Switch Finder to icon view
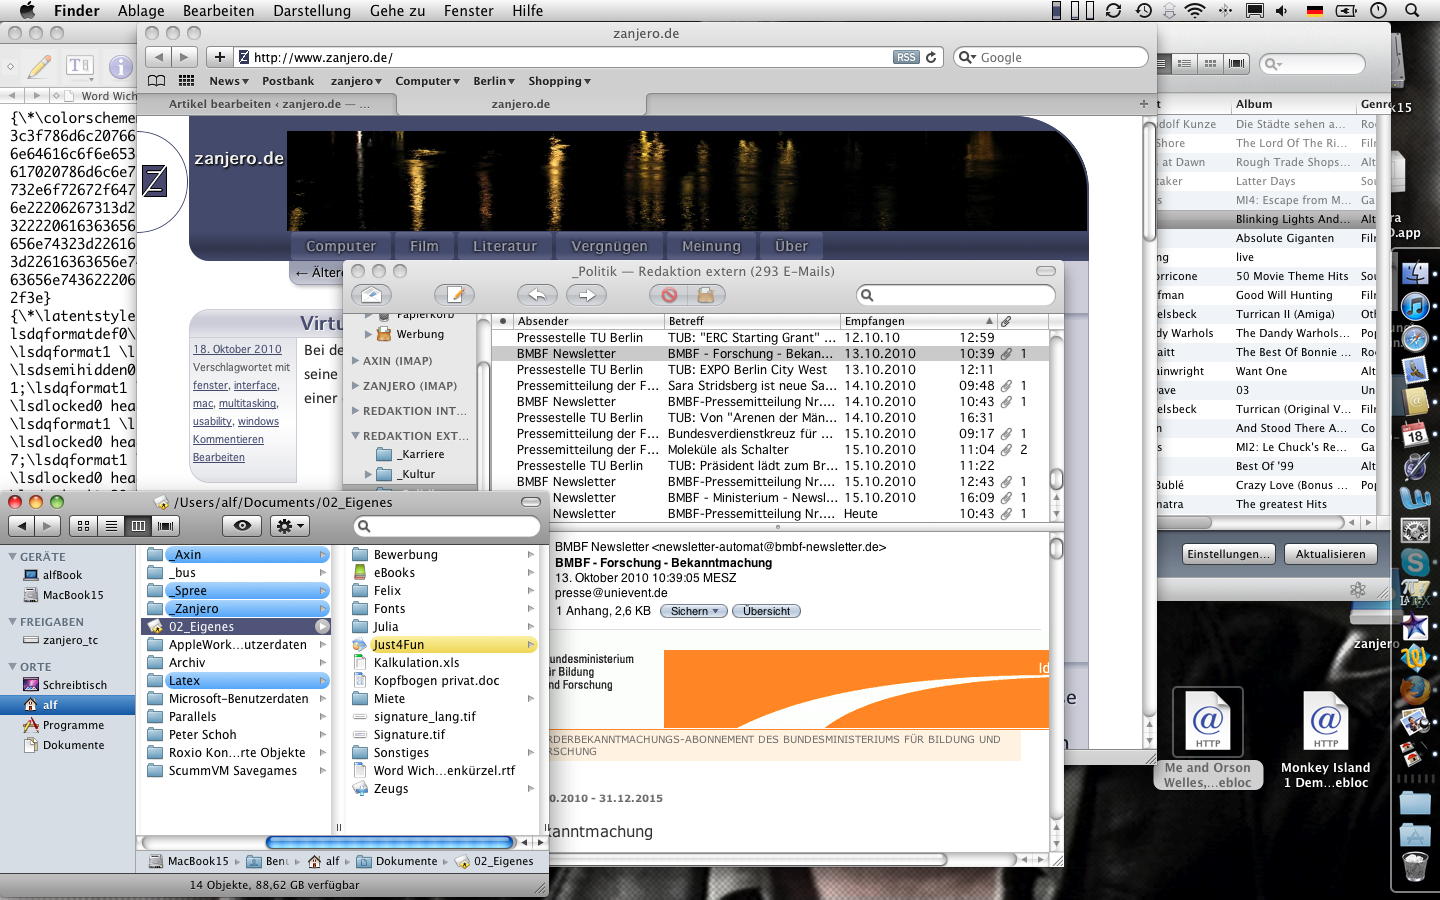 tap(84, 525)
